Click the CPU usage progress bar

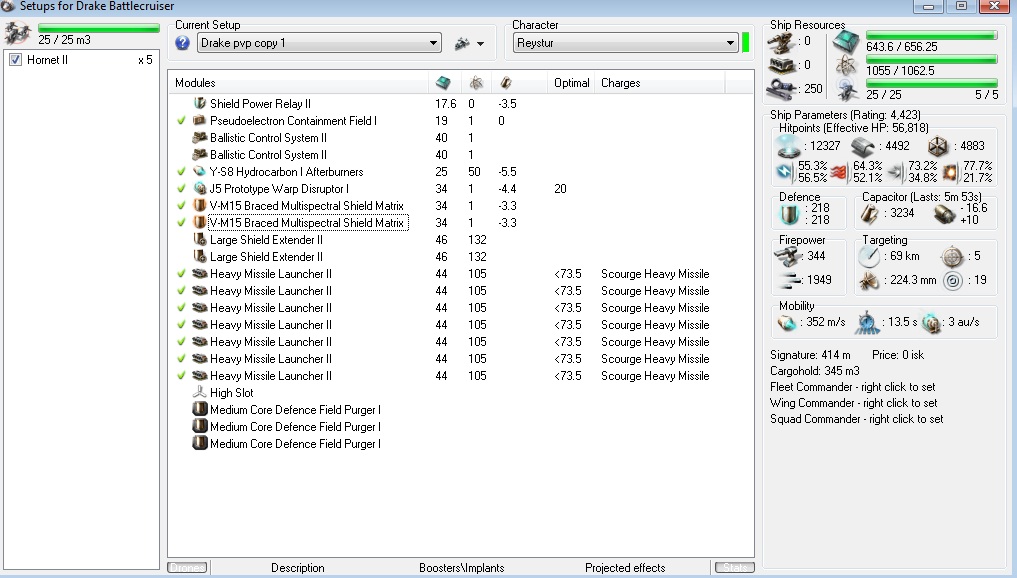point(931,36)
